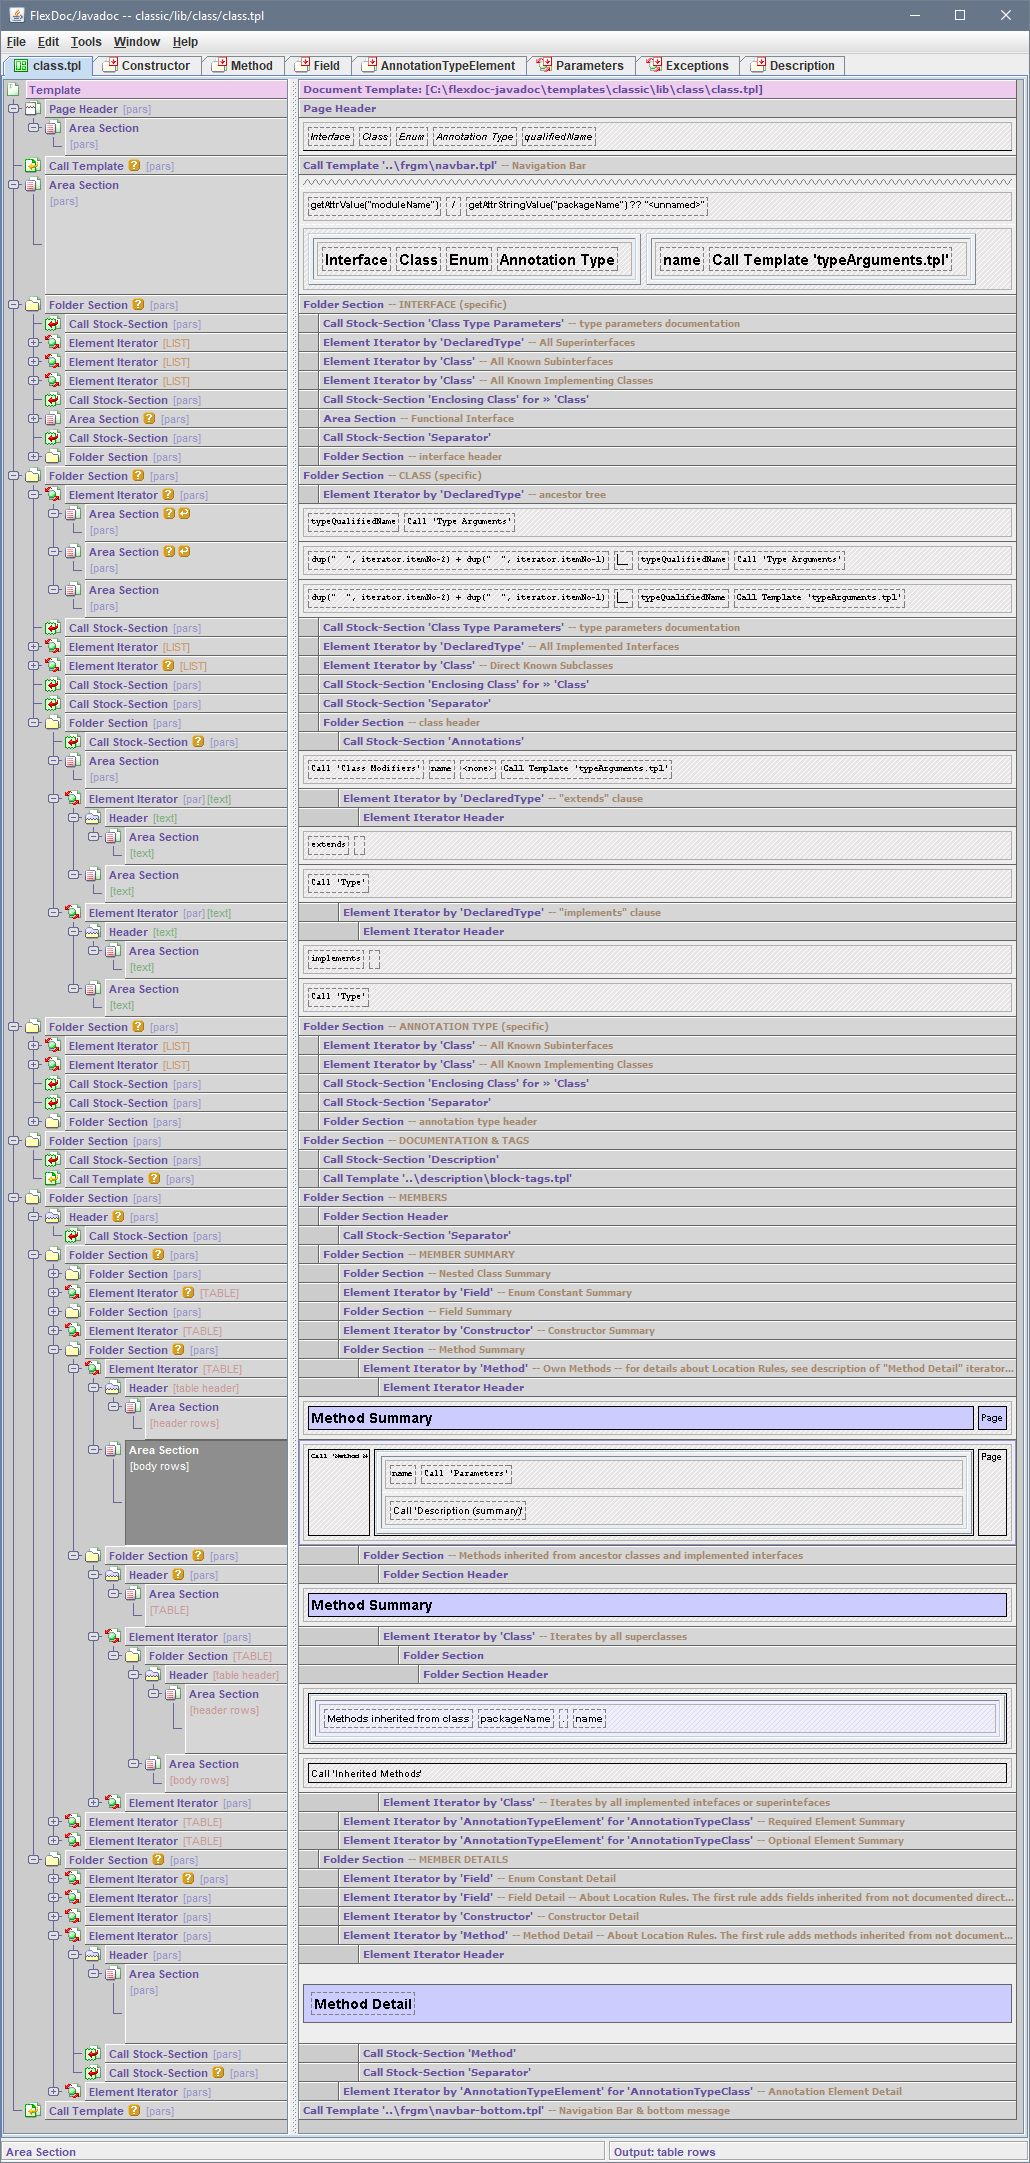Viewport: 1030px width, 2163px height.
Task: Open the Window menu
Action: pos(136,42)
